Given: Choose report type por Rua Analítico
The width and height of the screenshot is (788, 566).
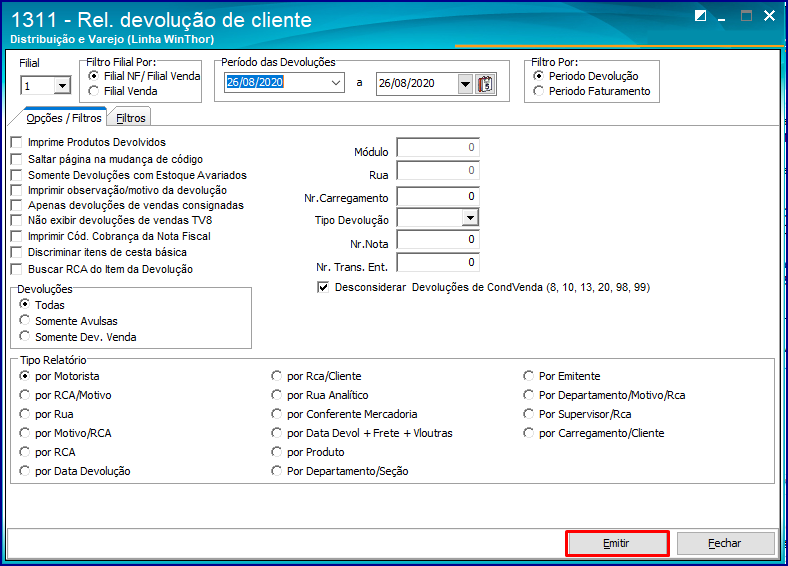Looking at the screenshot, I should (x=276, y=395).
